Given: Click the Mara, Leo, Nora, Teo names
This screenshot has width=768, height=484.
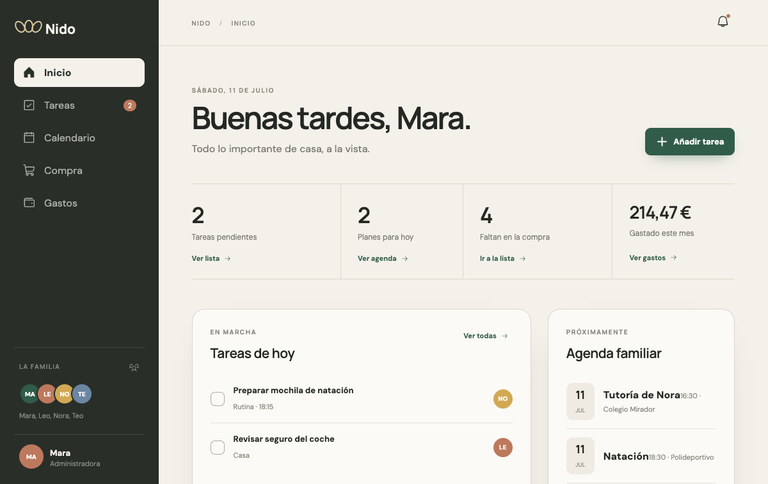Looking at the screenshot, I should tap(51, 415).
